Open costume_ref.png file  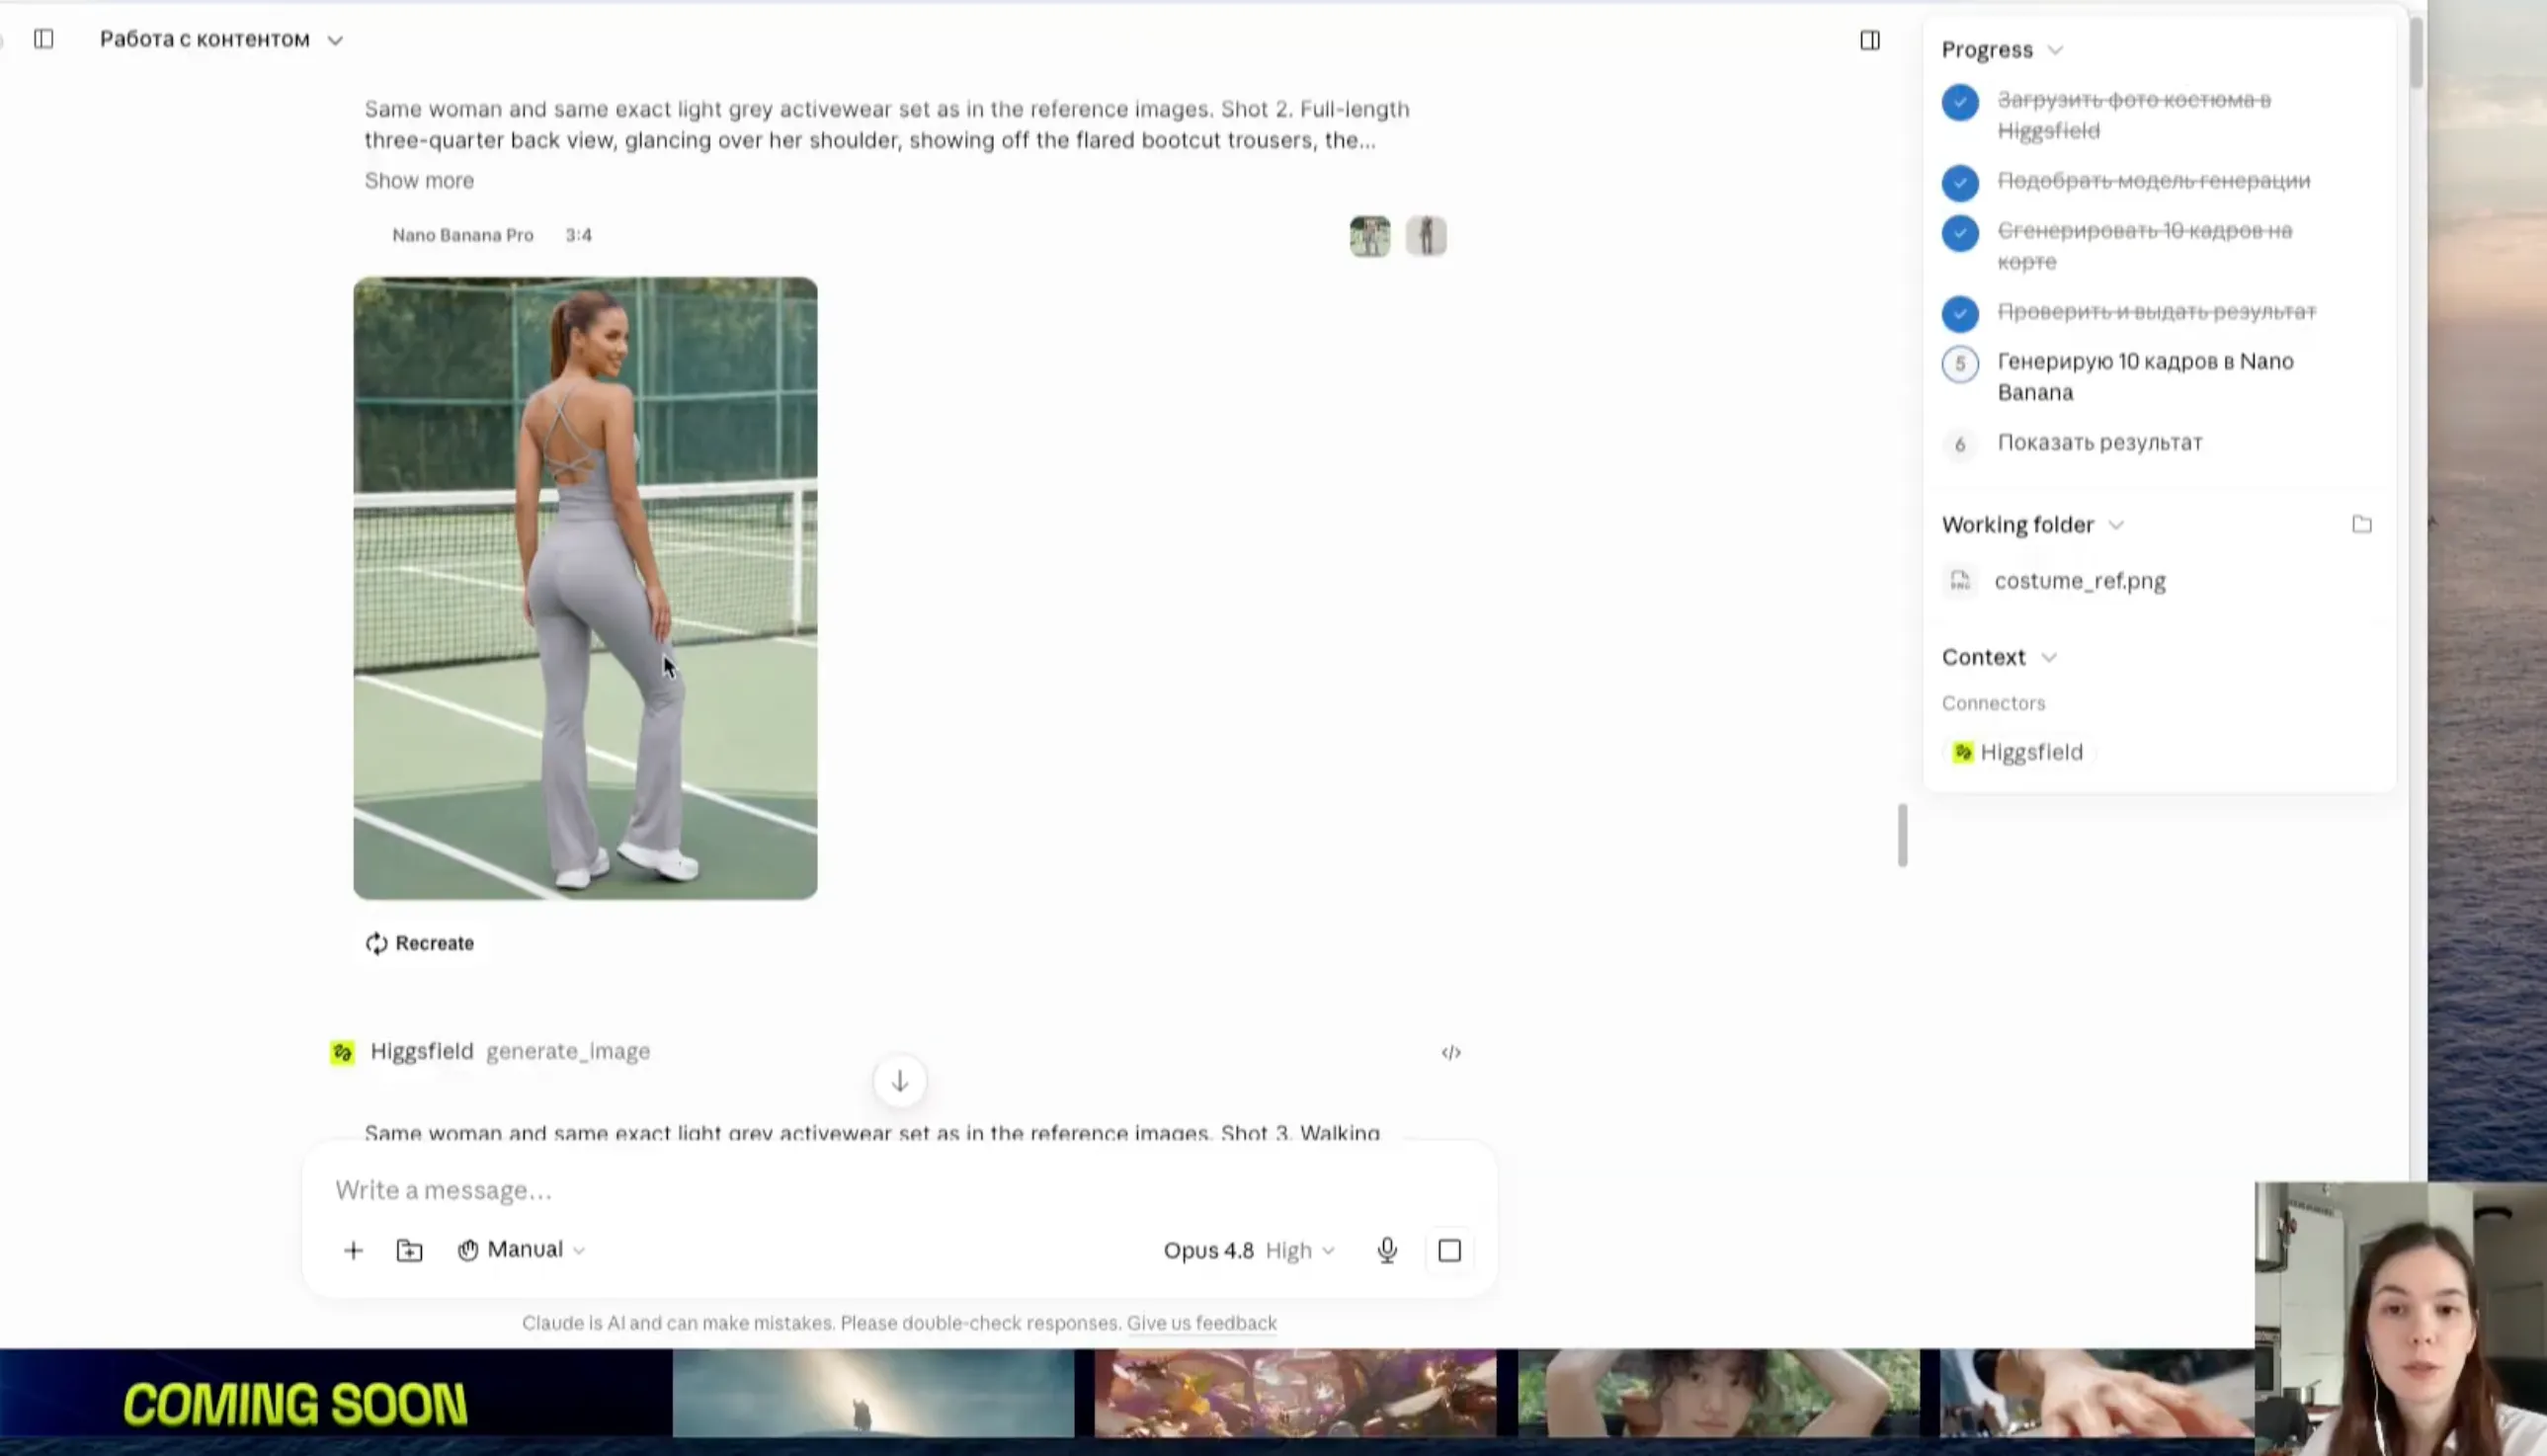2079,581
